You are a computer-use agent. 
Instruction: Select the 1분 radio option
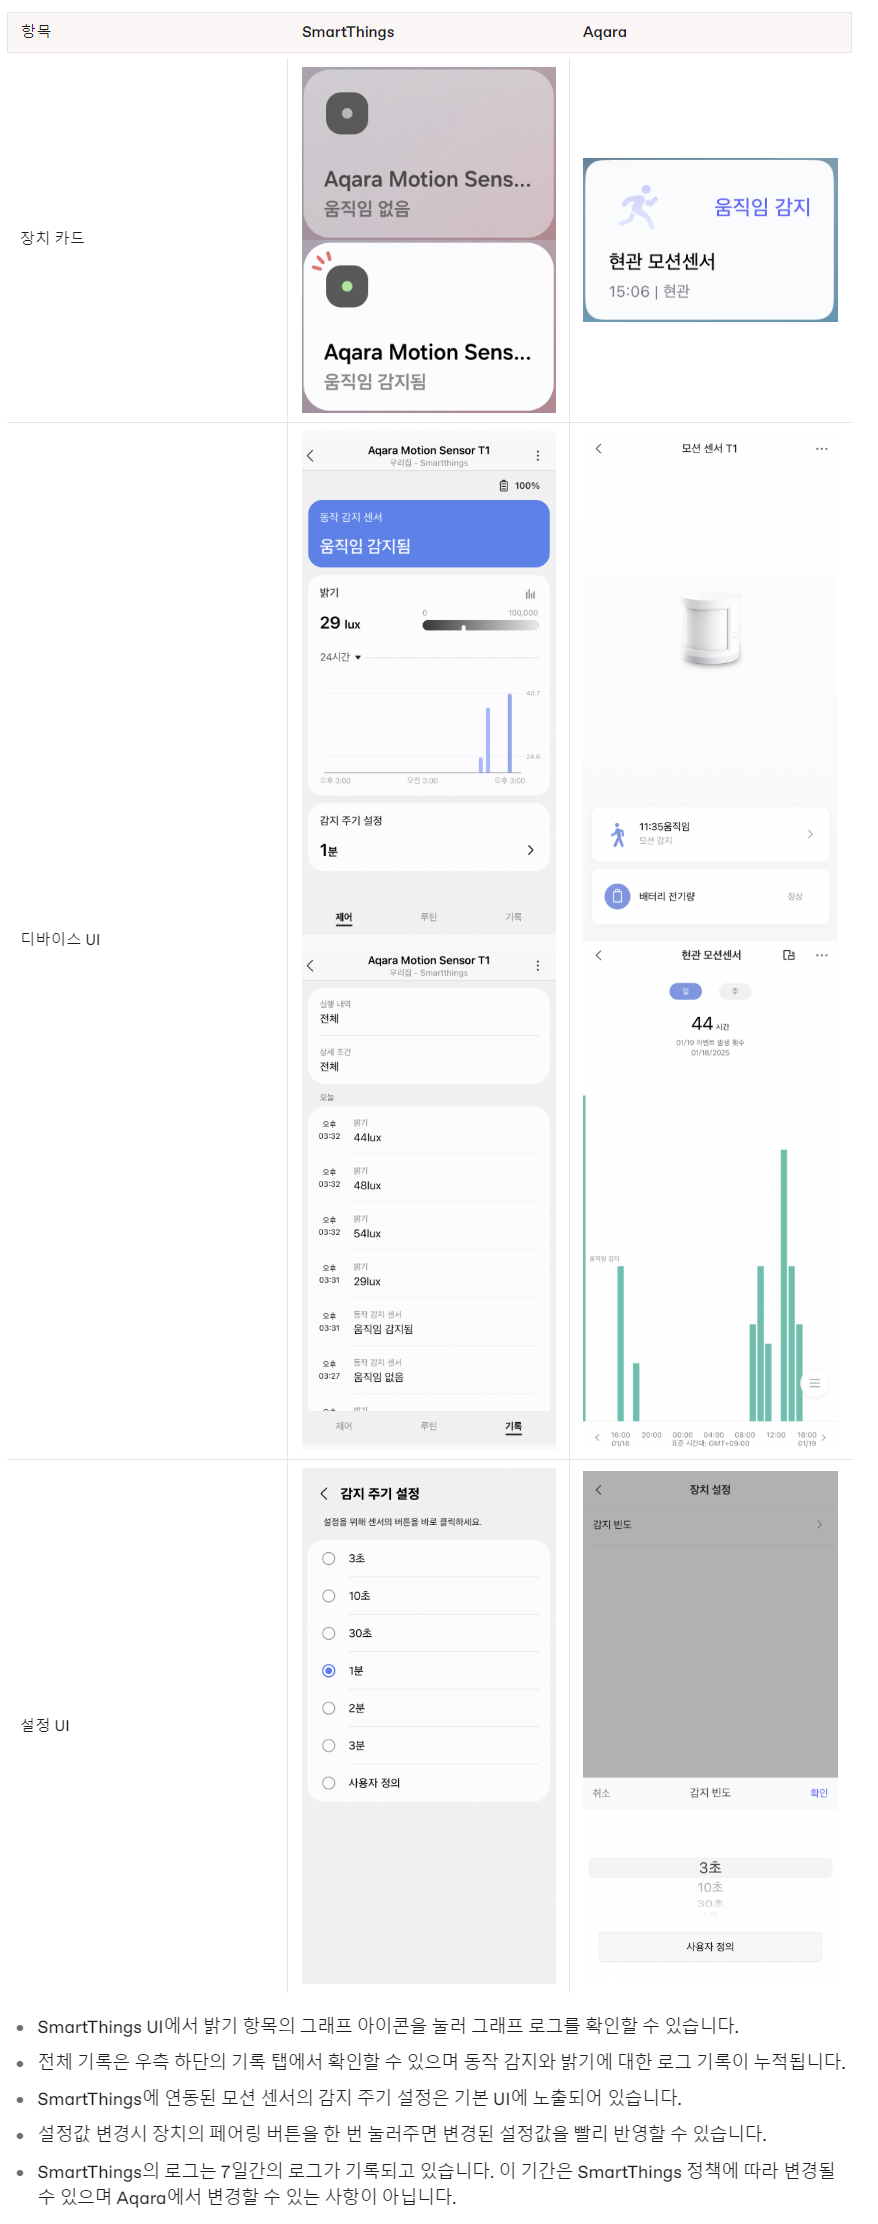click(328, 1671)
